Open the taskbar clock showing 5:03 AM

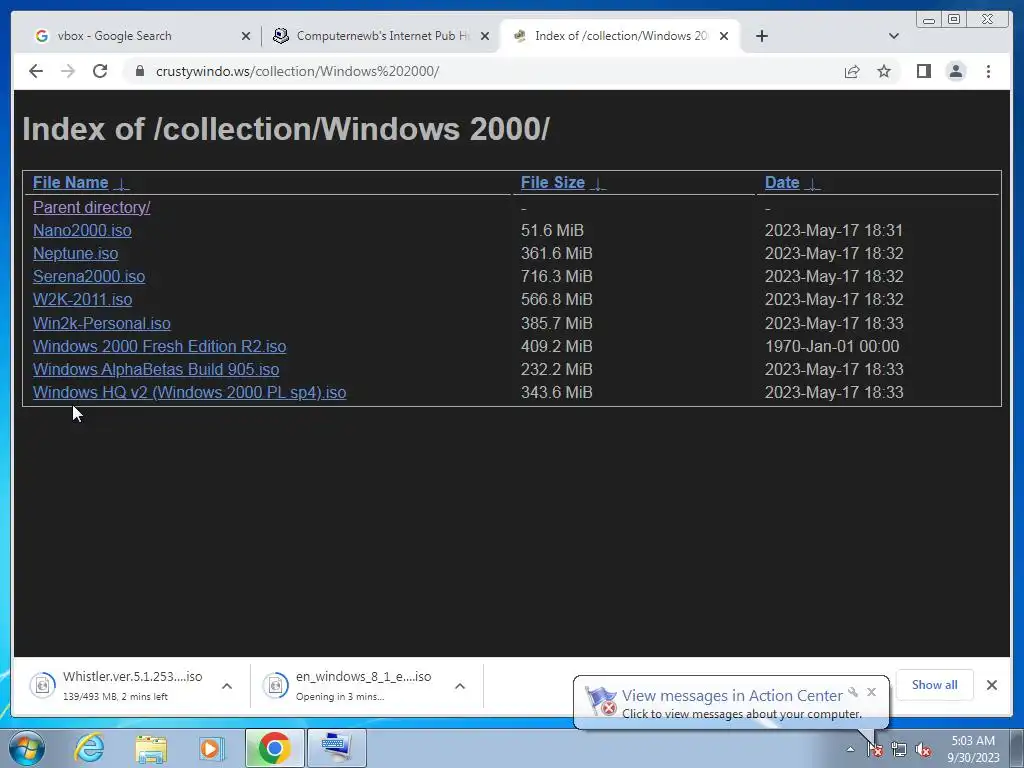[973, 749]
